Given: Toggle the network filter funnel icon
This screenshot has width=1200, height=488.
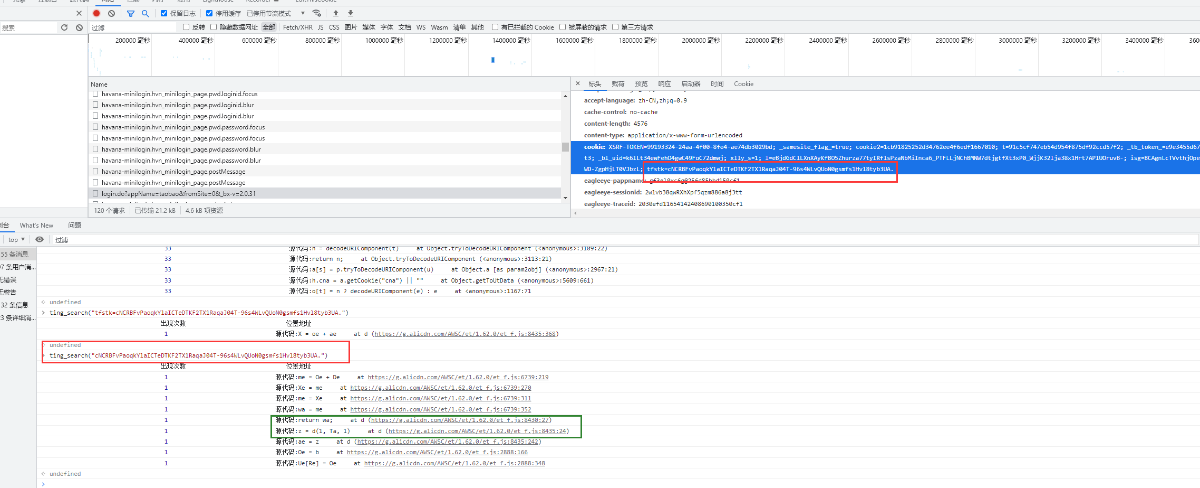Looking at the screenshot, I should (x=130, y=13).
